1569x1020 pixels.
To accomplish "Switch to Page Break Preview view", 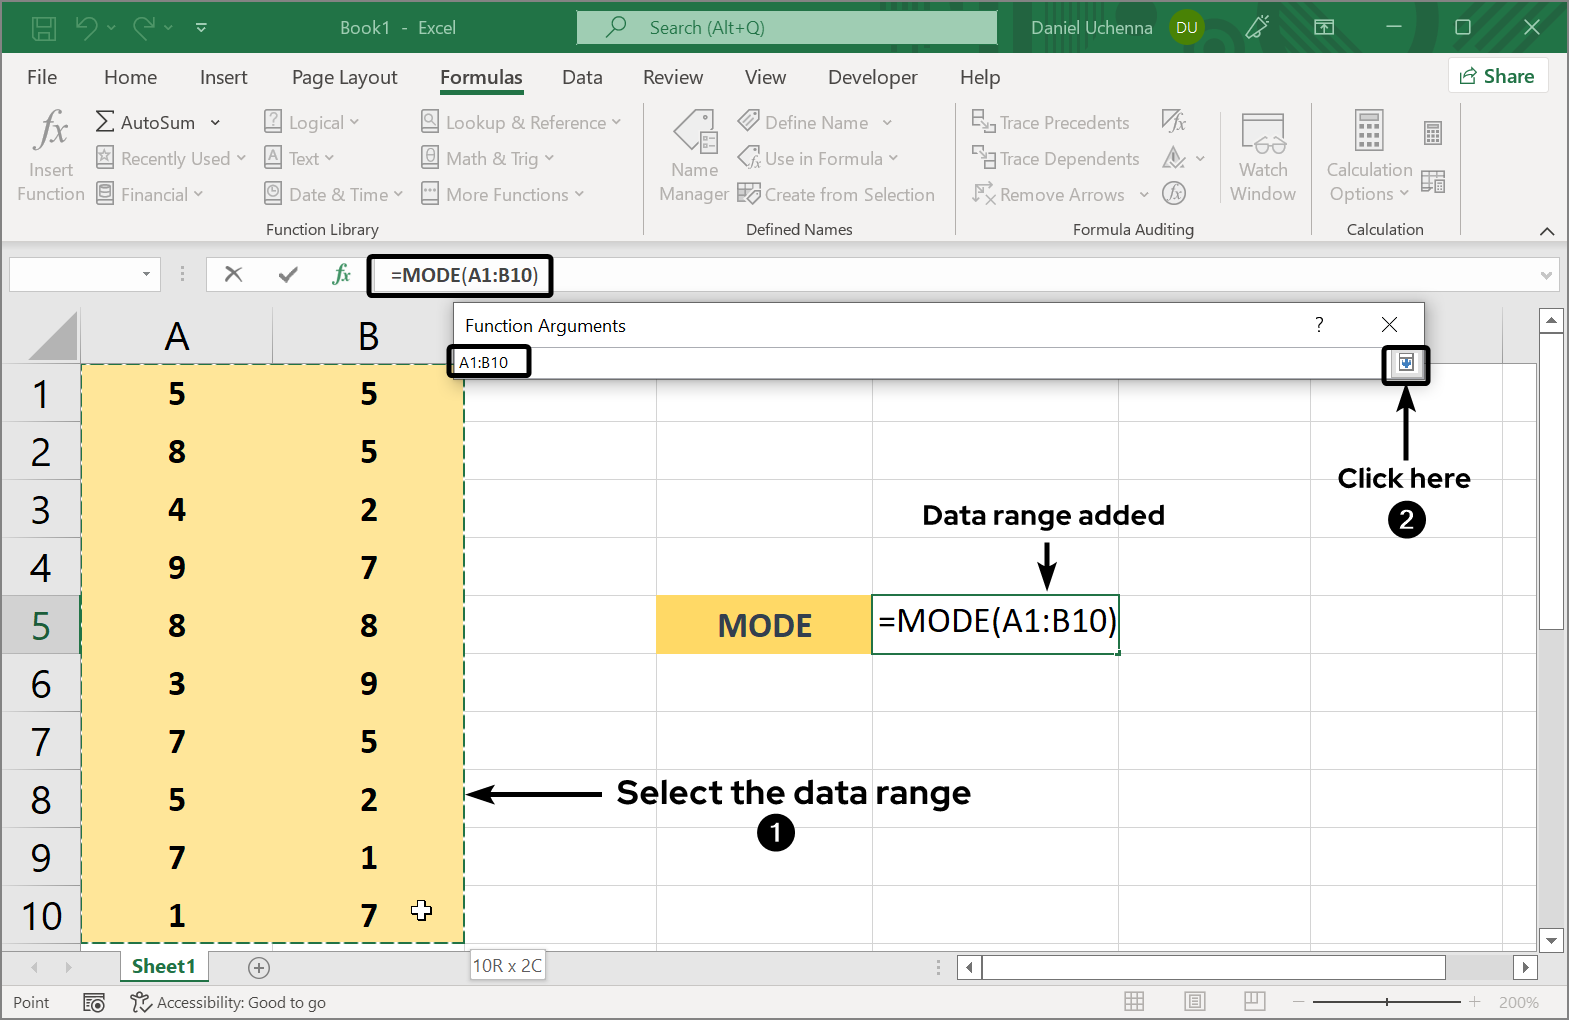I will [x=1254, y=1002].
